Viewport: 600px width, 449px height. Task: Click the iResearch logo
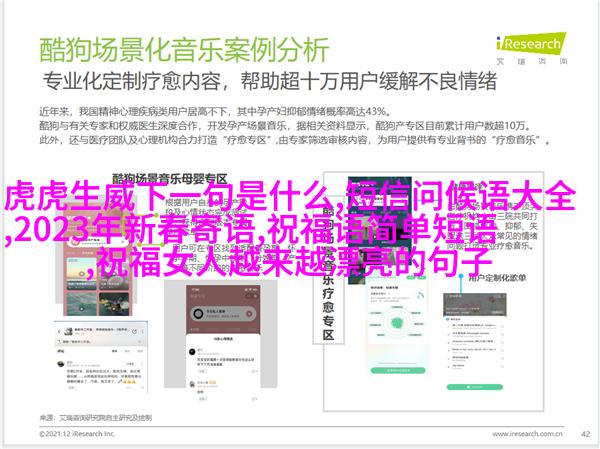click(x=532, y=48)
